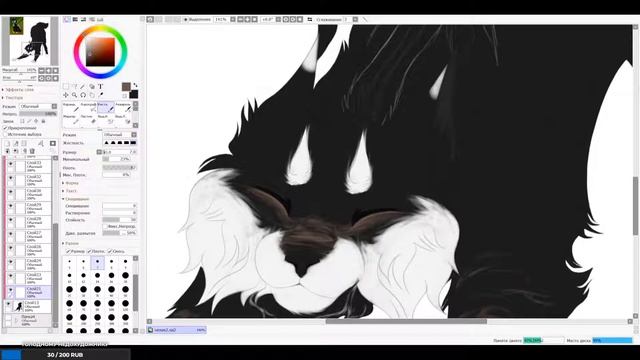Select the Text tool
The height and width of the screenshot is (360, 640).
[x=100, y=87]
